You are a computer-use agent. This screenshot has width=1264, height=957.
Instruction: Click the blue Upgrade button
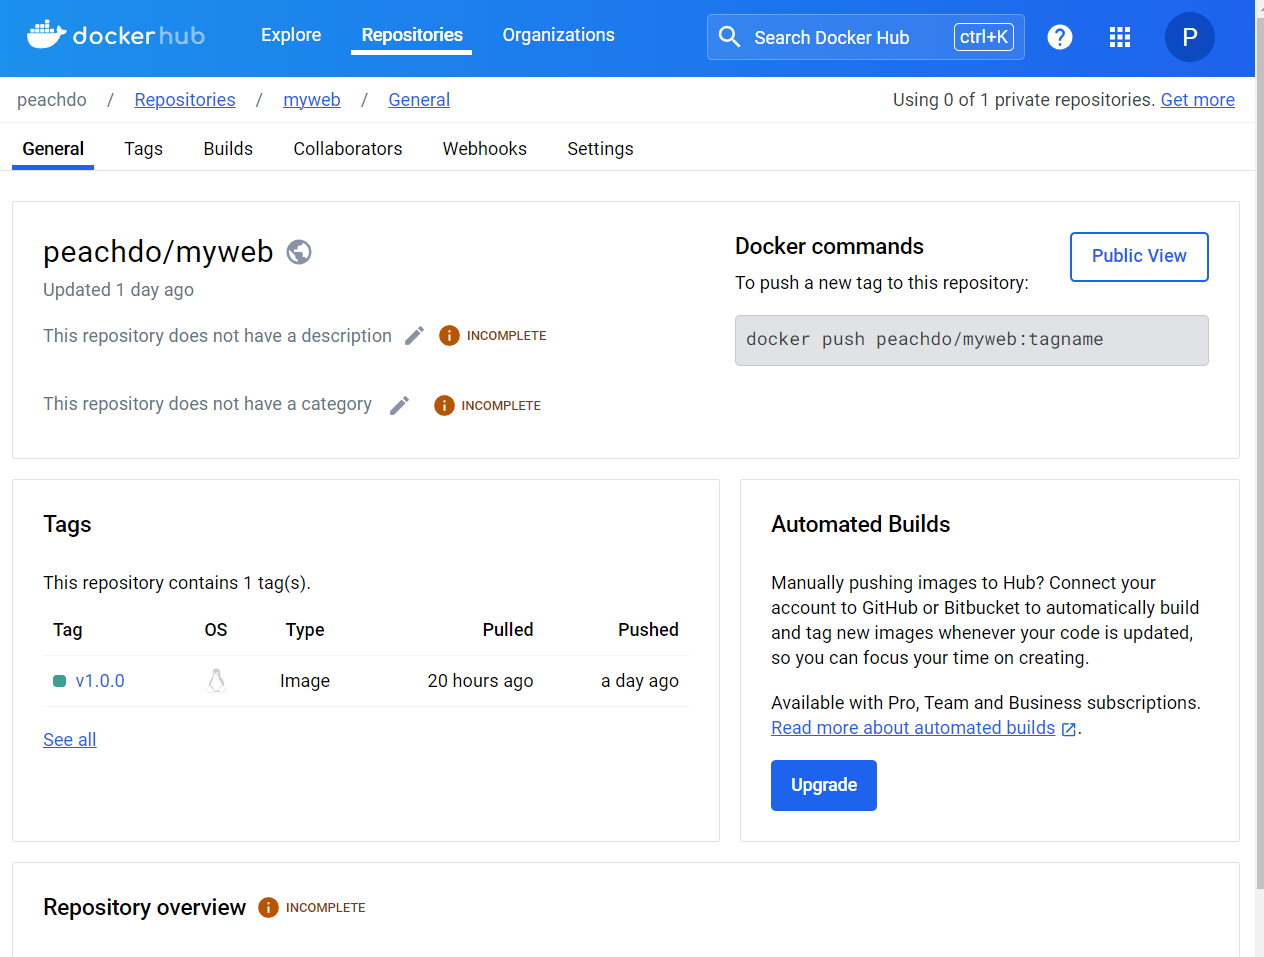click(824, 785)
